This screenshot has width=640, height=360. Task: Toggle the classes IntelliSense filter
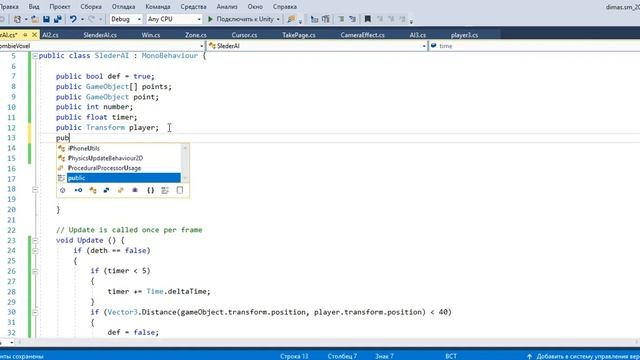[x=93, y=190]
